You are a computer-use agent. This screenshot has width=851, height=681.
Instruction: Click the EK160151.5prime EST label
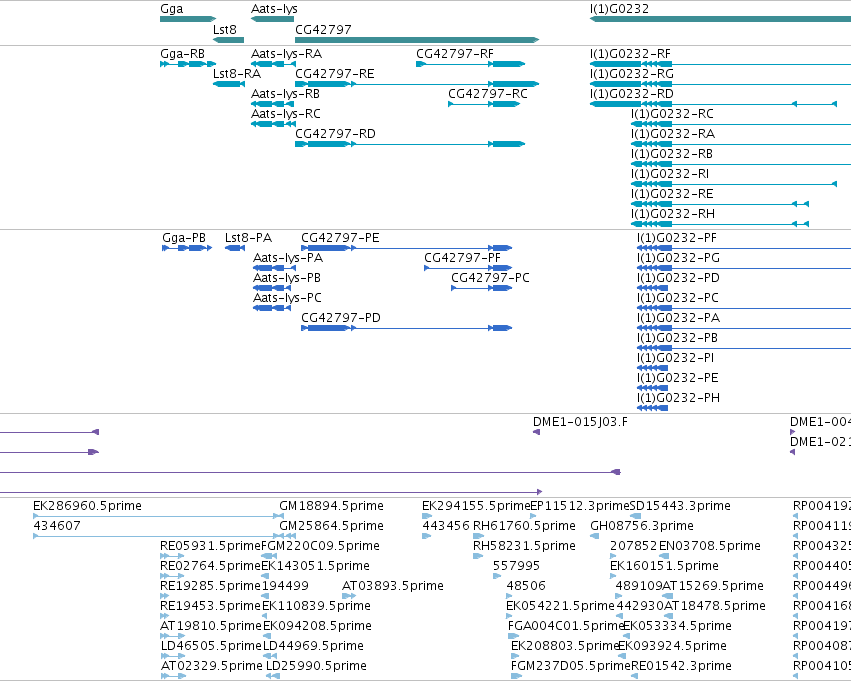664,567
